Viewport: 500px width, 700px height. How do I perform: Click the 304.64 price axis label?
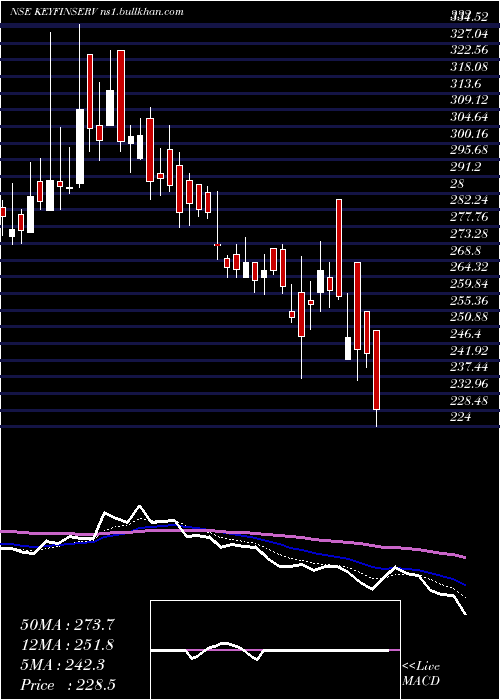468,116
